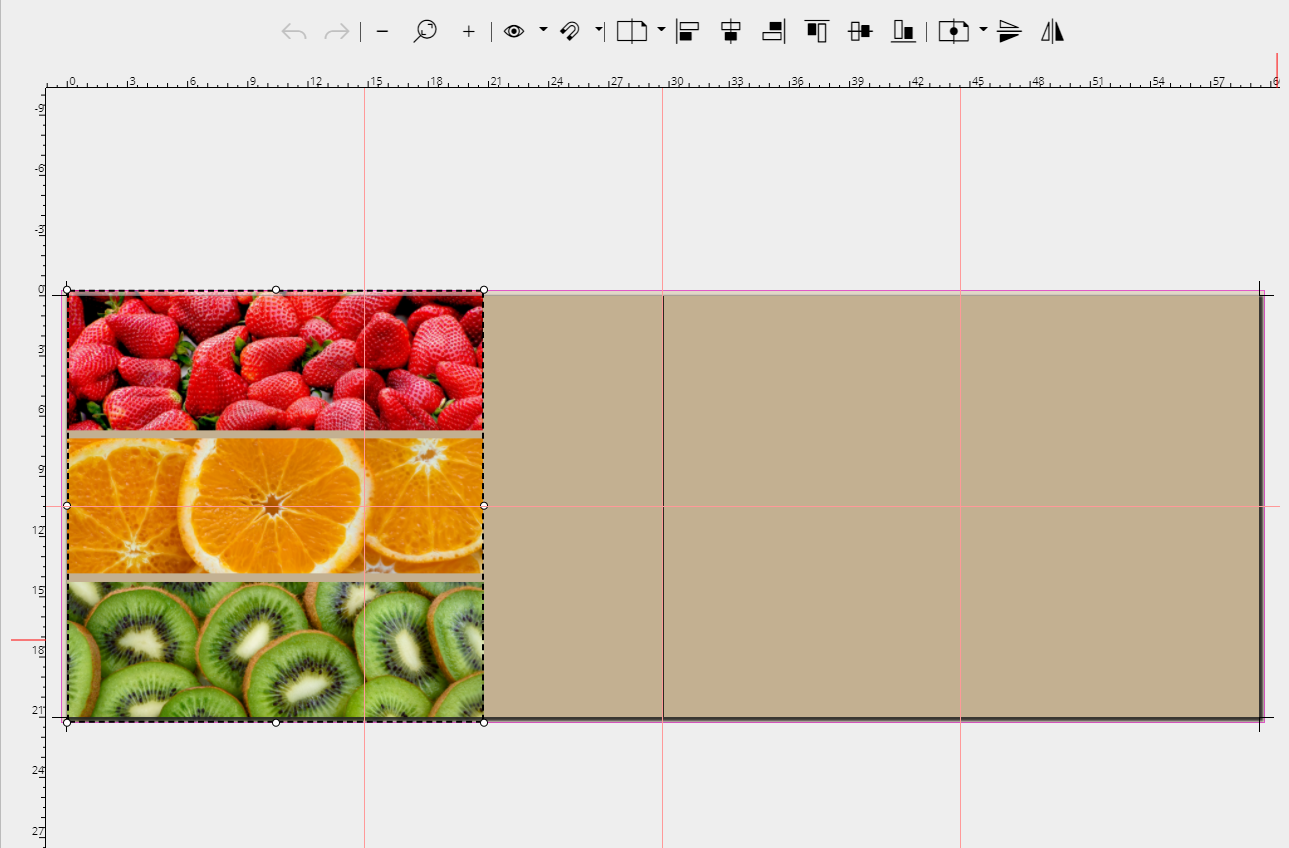The height and width of the screenshot is (848, 1289).
Task: Activate the magnifier zoom tool
Action: pos(425,31)
